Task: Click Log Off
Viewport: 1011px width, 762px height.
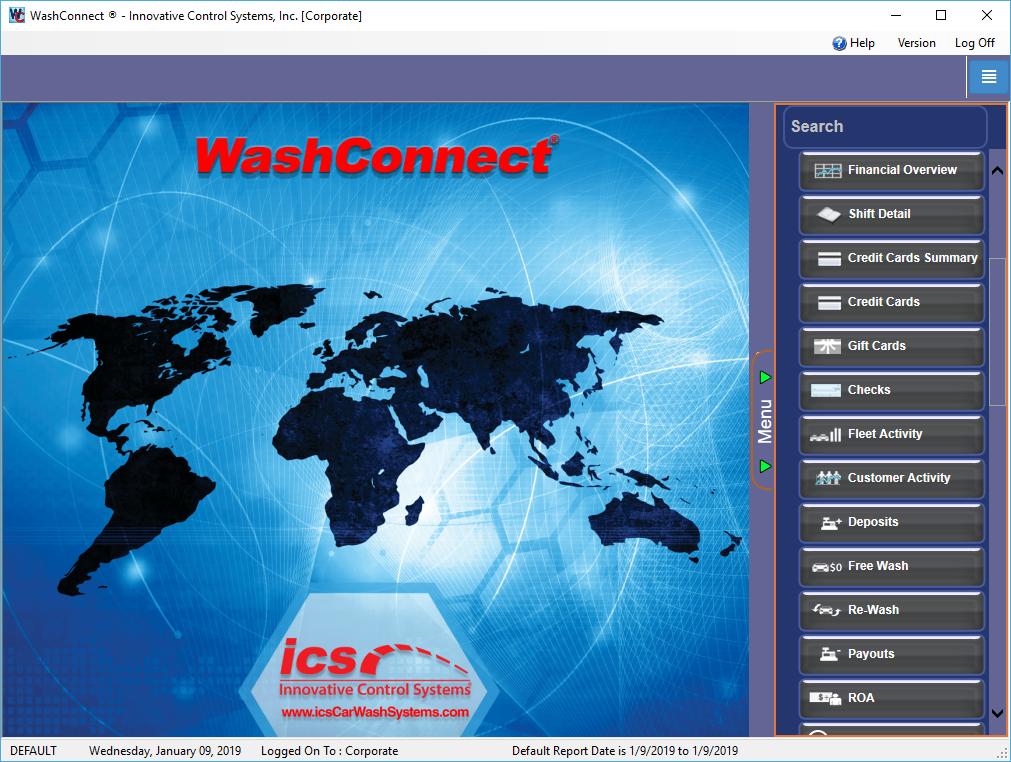Action: coord(974,43)
